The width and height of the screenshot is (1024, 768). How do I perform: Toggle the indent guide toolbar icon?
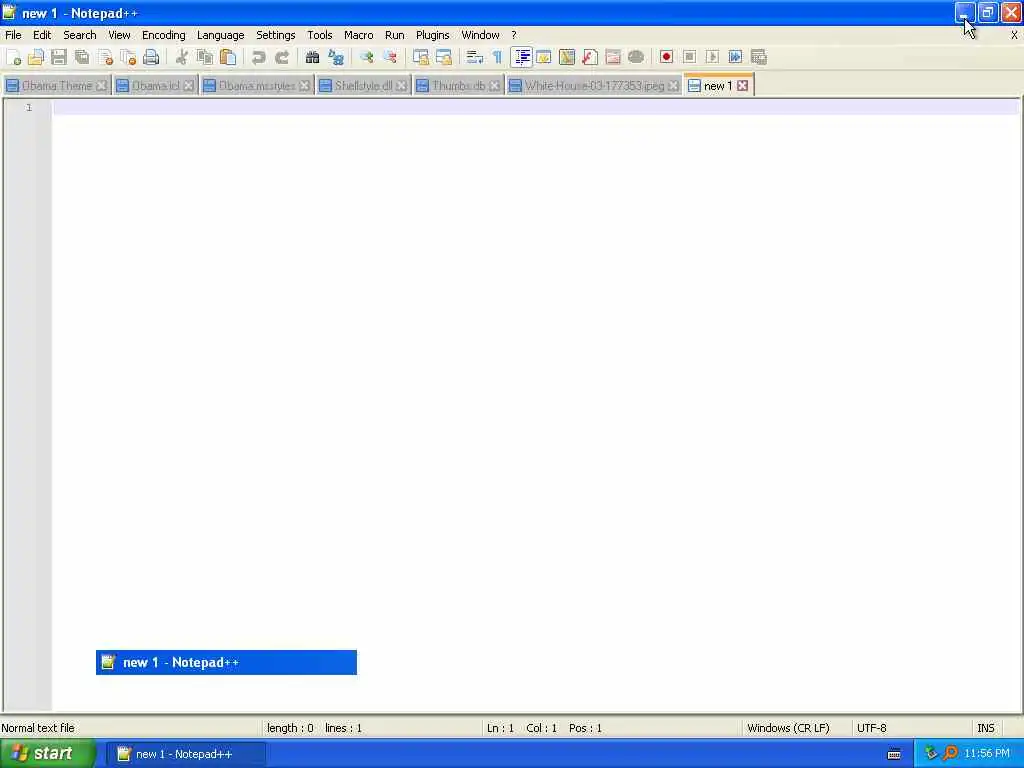pyautogui.click(x=521, y=57)
